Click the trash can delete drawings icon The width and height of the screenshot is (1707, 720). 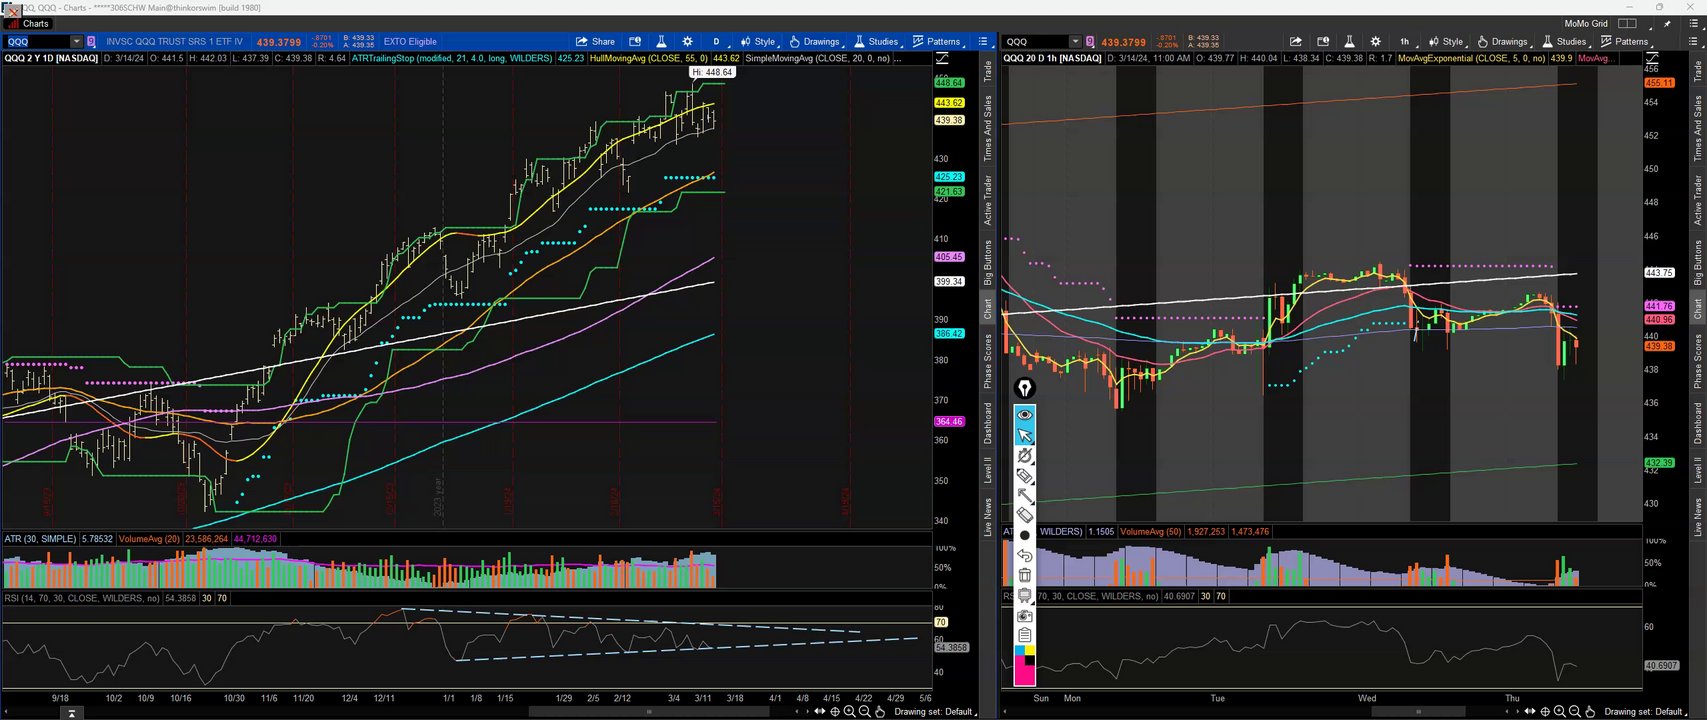coord(1024,575)
